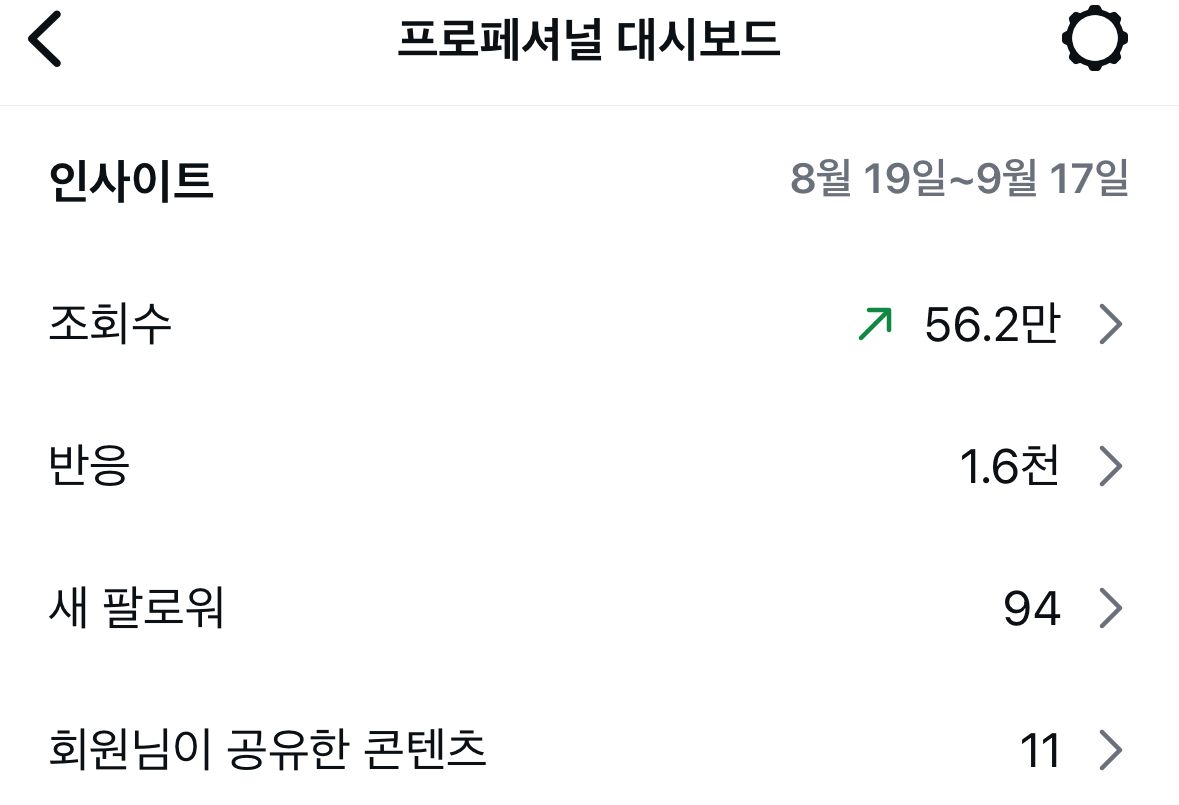This screenshot has height=805, width=1179.
Task: Tap the 인사이트 section heading
Action: coord(131,182)
